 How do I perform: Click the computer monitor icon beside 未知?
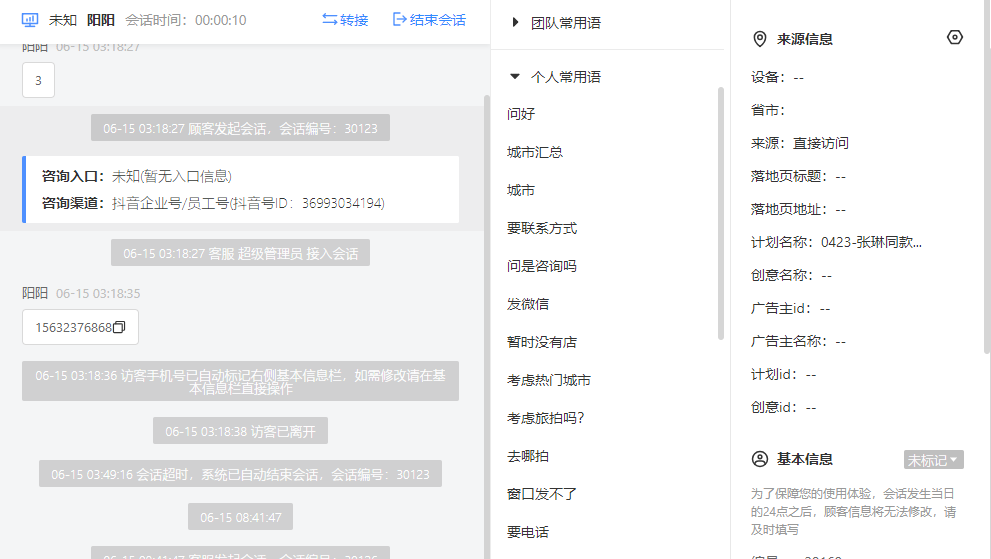30,20
